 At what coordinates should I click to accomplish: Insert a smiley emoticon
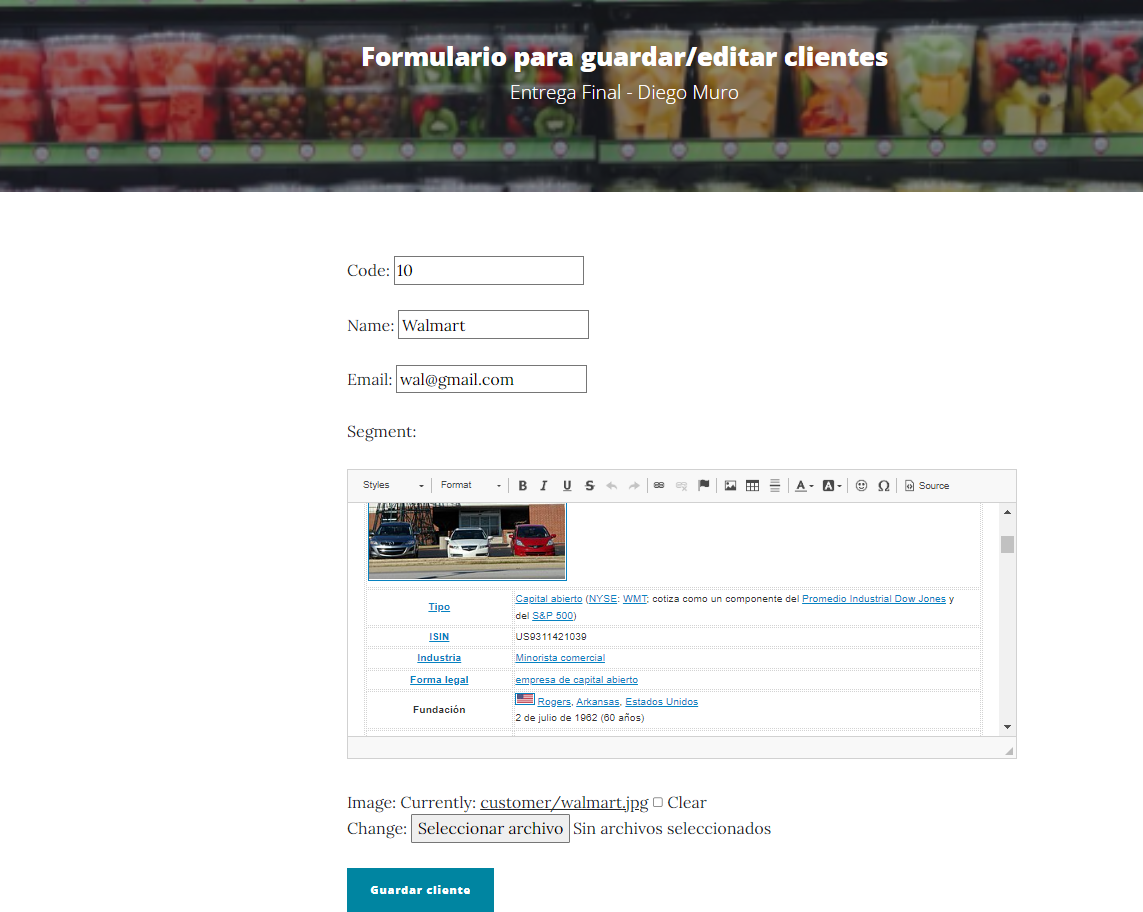861,485
